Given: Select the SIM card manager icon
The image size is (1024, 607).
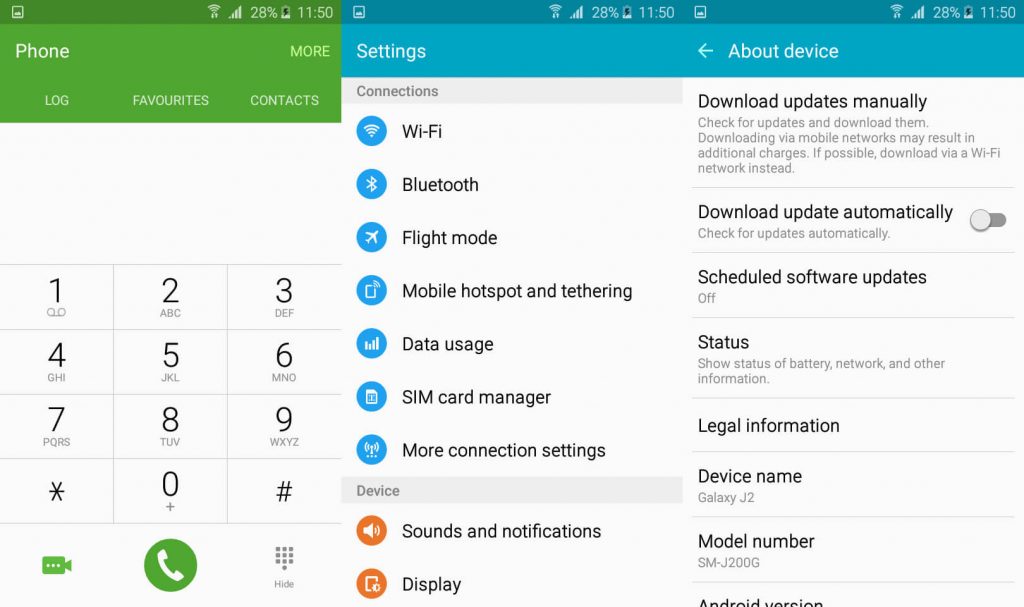Looking at the screenshot, I should tap(370, 396).
